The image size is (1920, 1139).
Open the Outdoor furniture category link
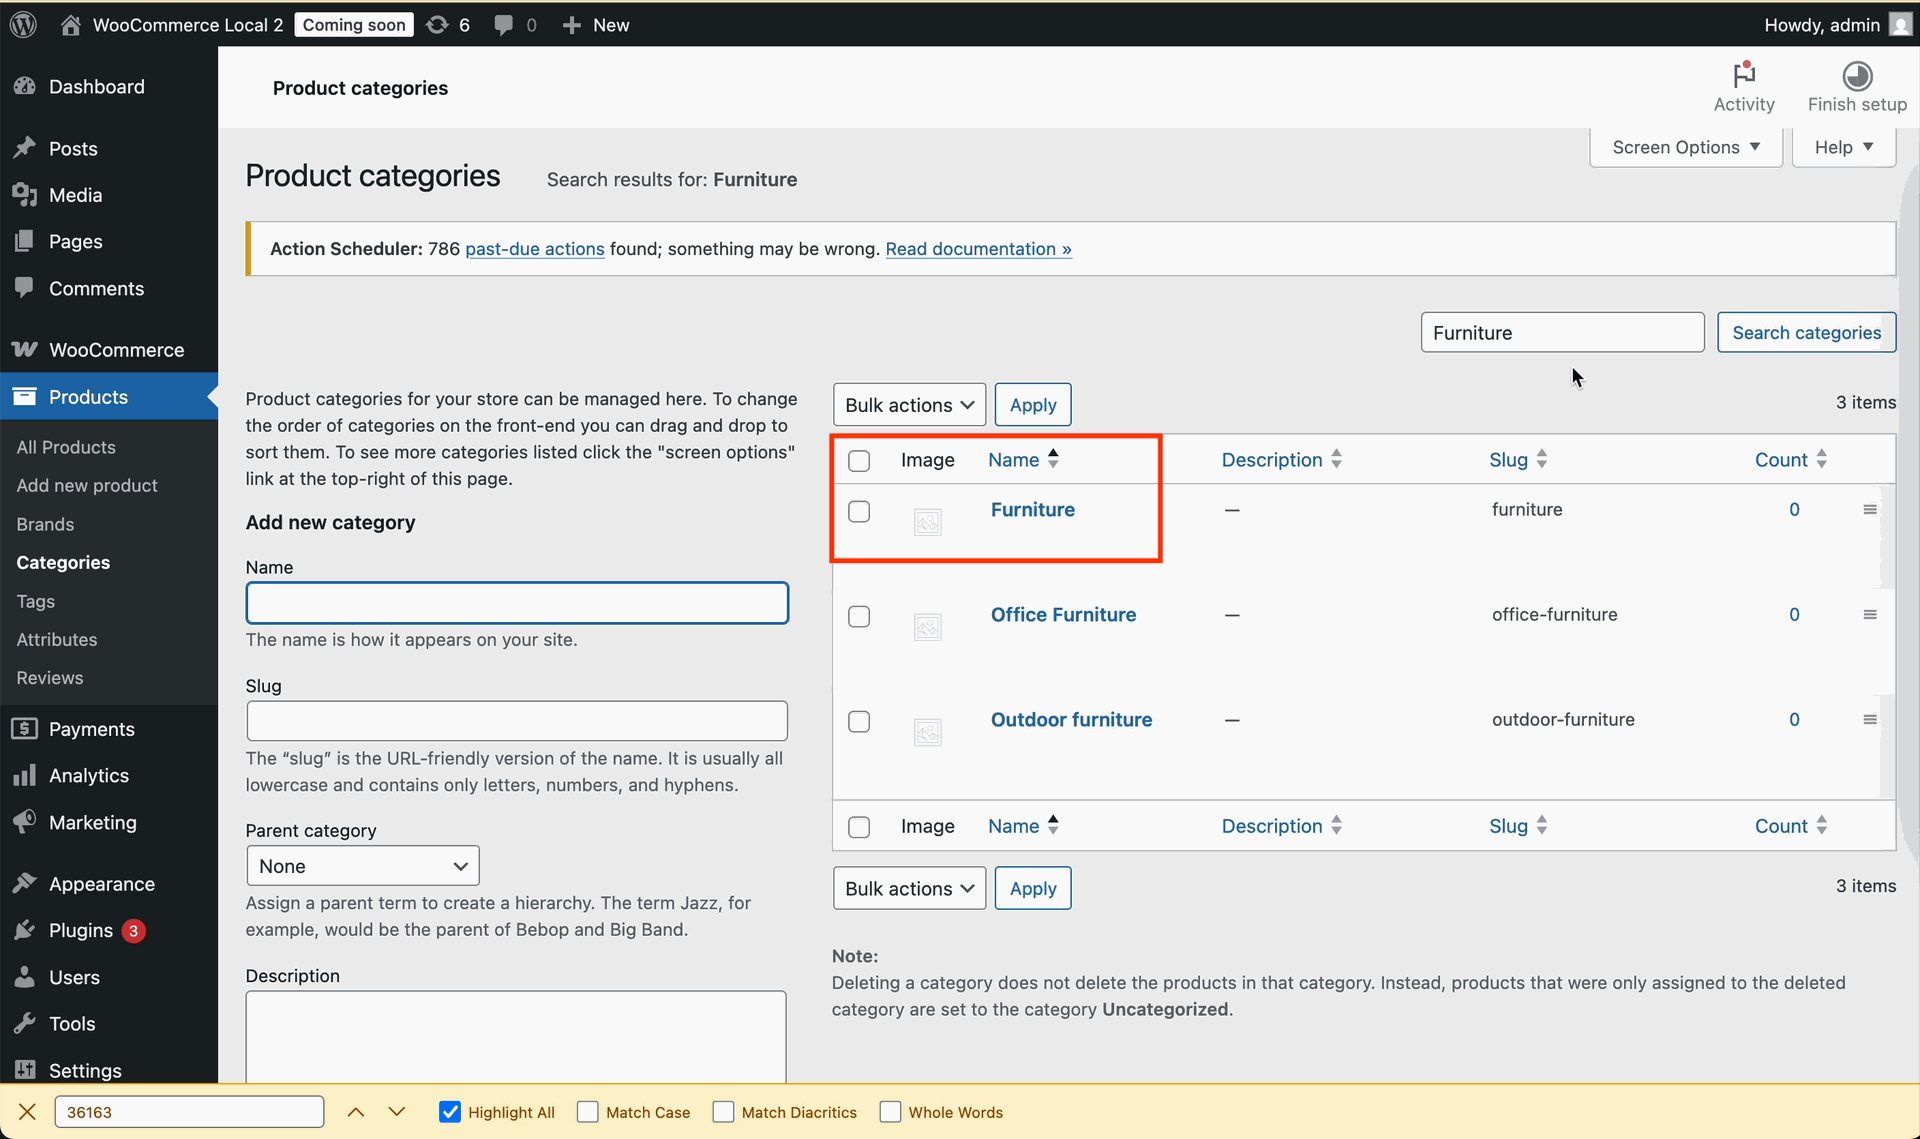1071,720
